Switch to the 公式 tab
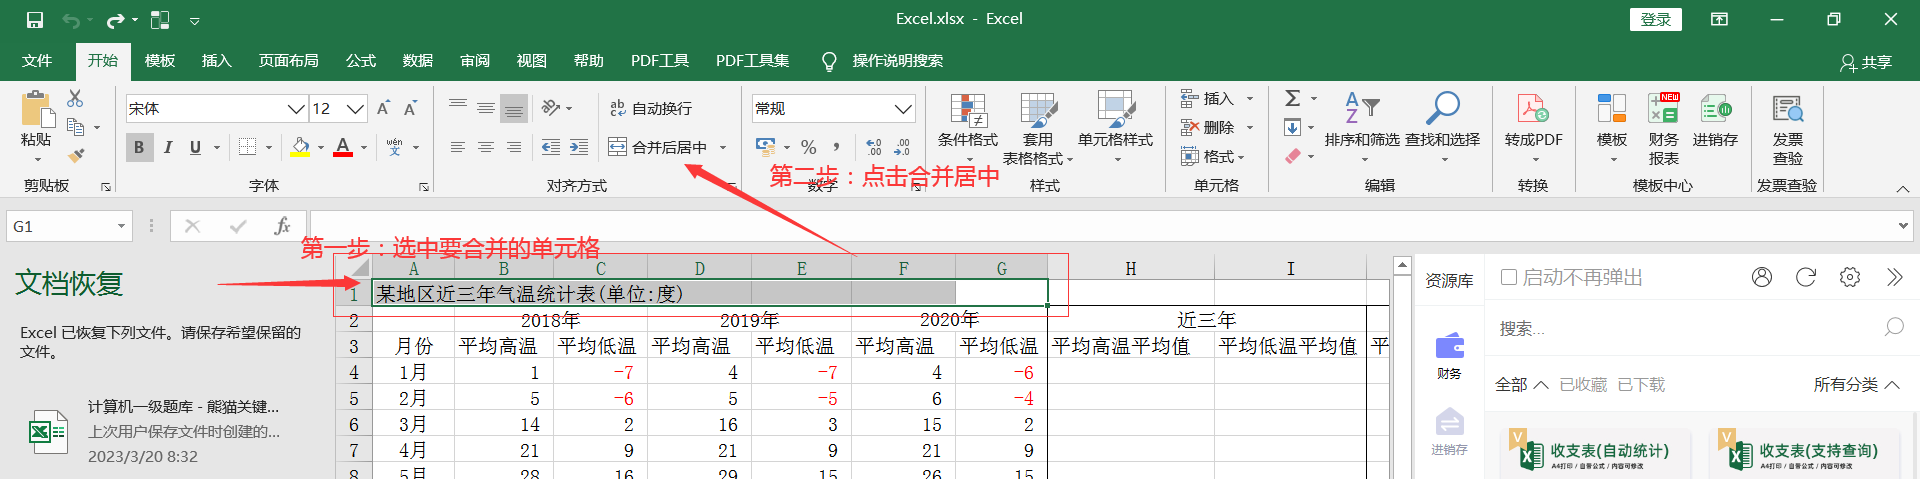The width and height of the screenshot is (1920, 479). pos(361,61)
